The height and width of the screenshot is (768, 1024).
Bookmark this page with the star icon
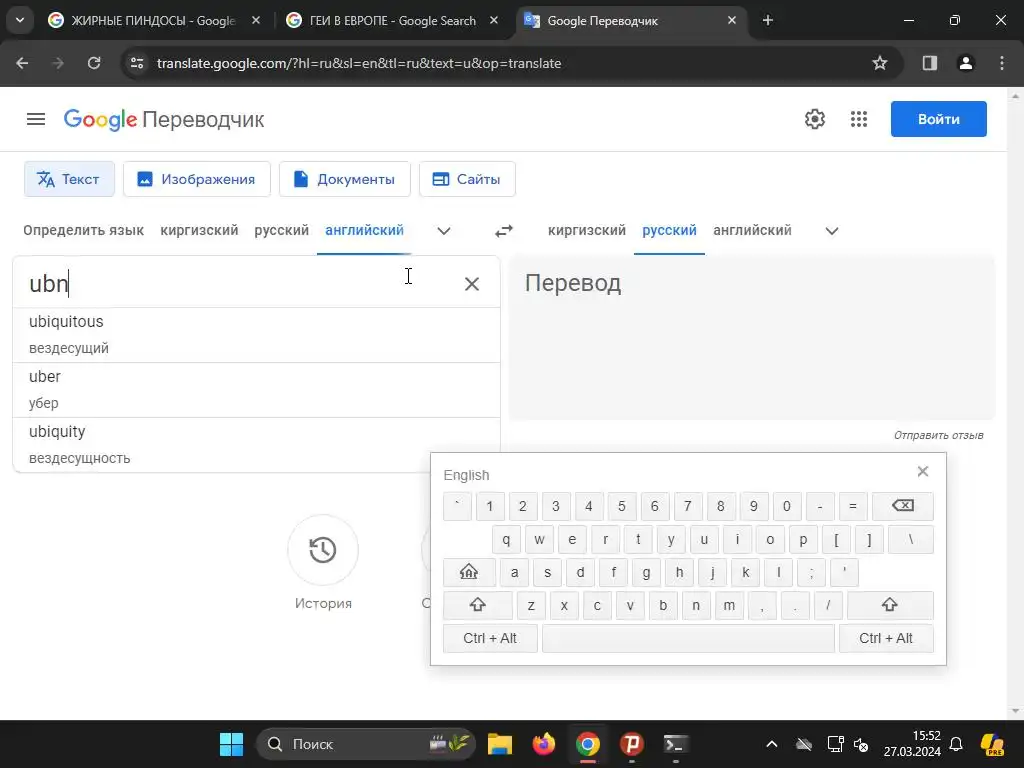pyautogui.click(x=880, y=63)
